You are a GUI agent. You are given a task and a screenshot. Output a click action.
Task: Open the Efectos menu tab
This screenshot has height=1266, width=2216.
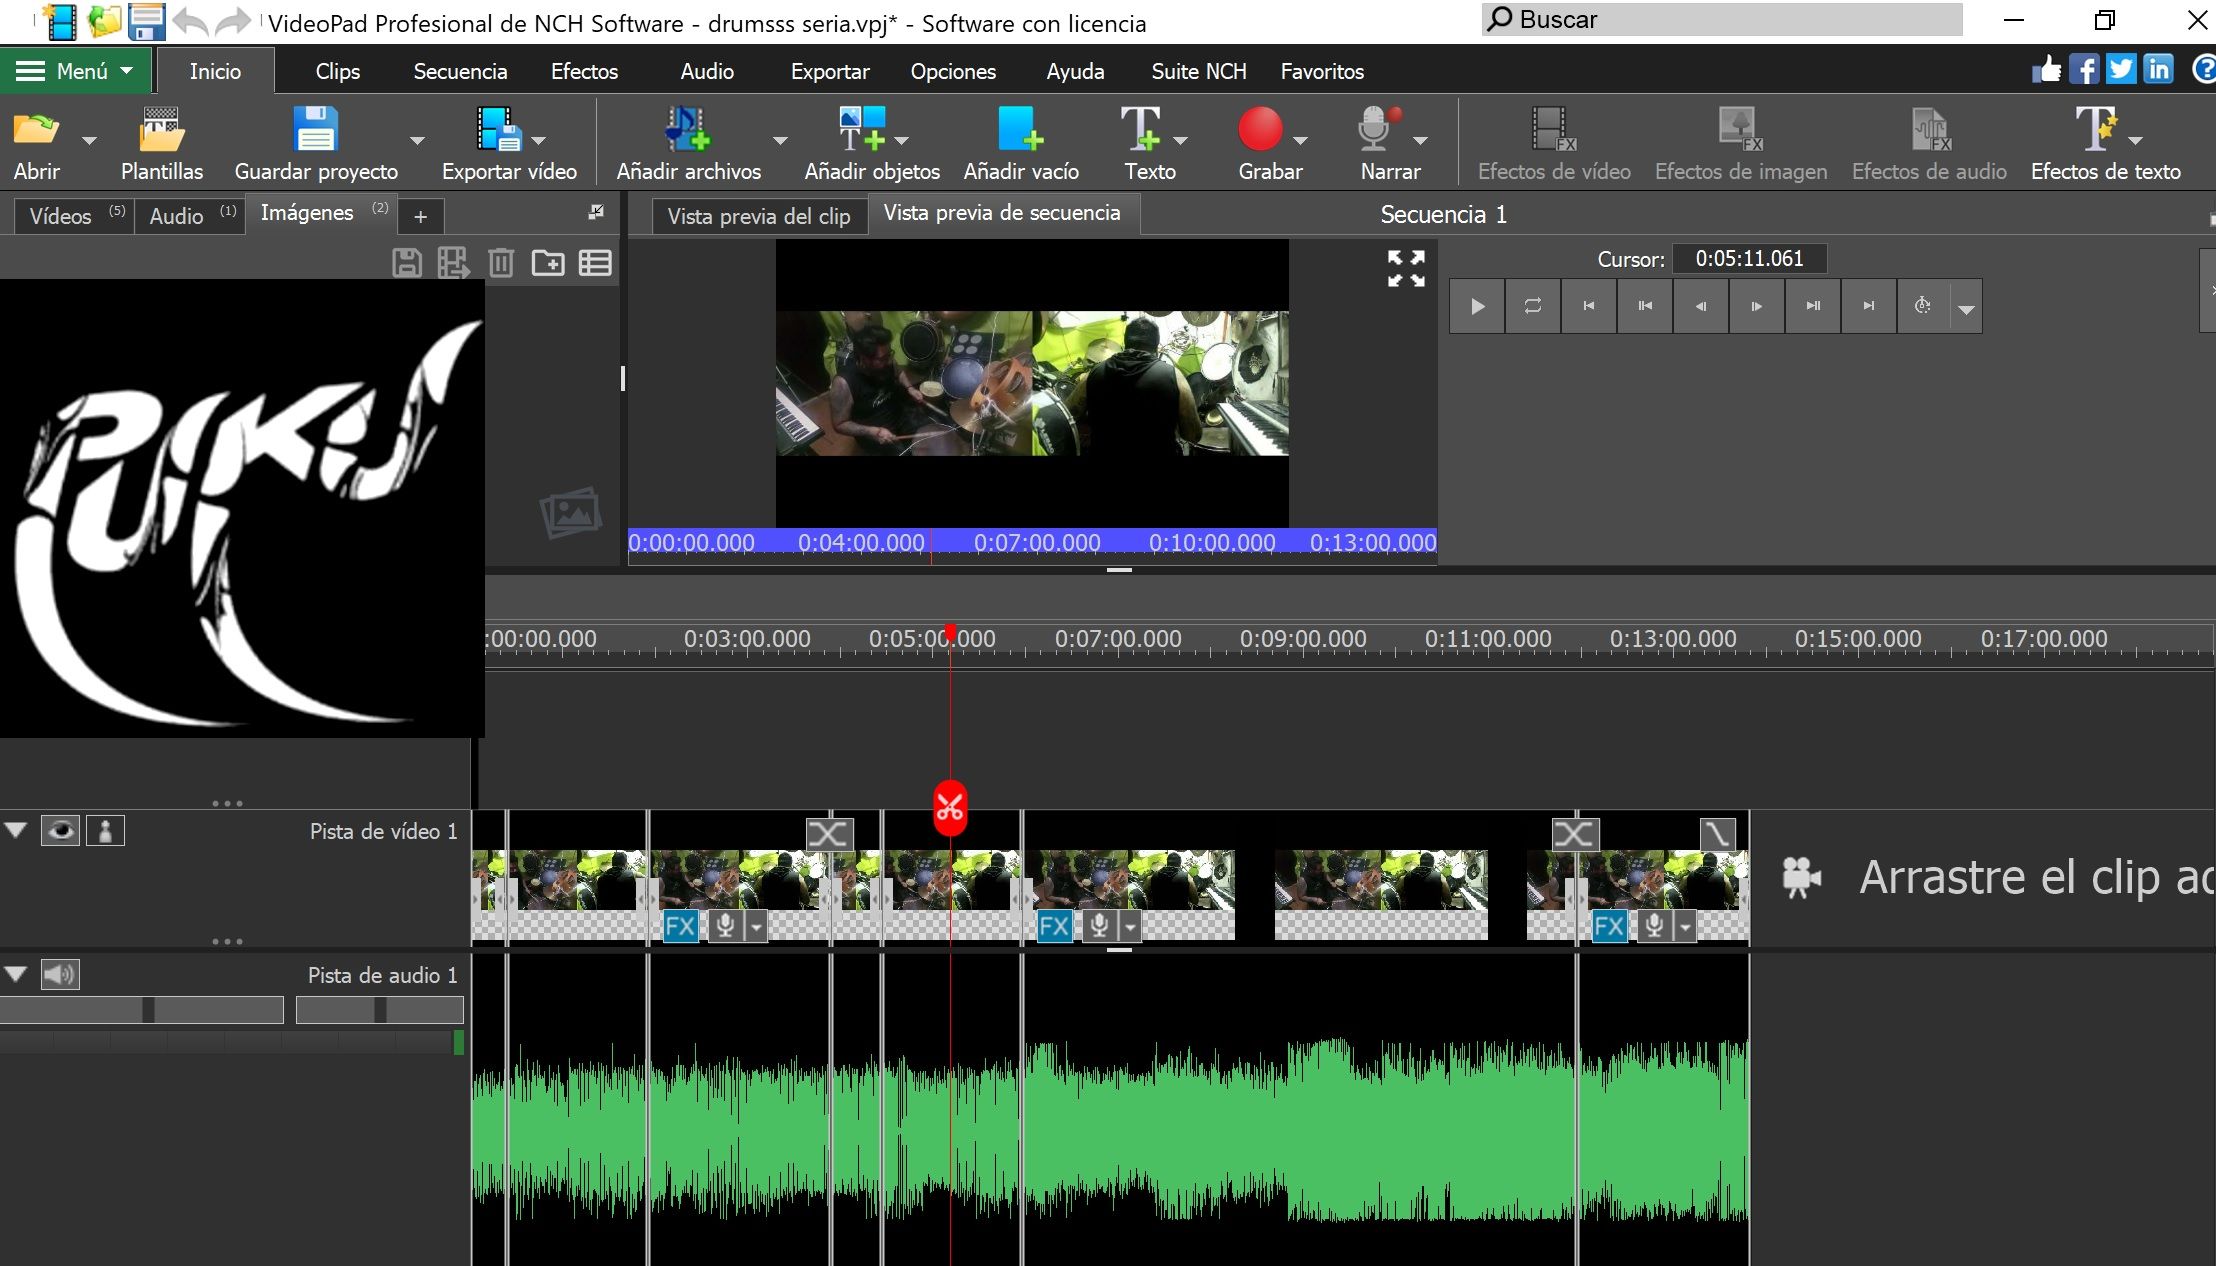click(584, 71)
